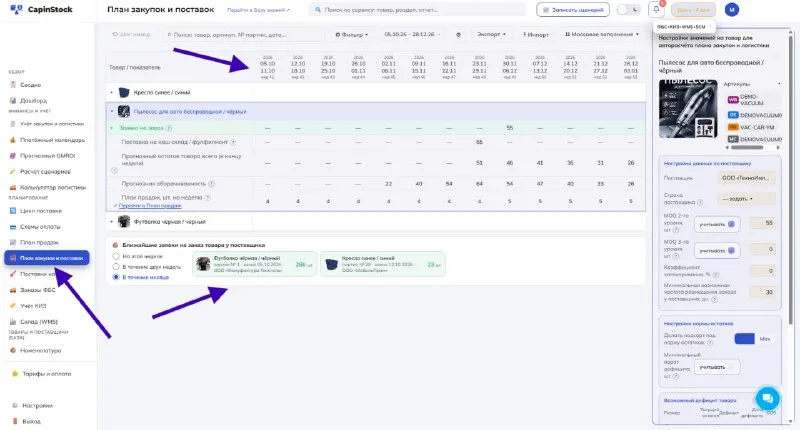
Task: Open Склад (WMS) in sidebar
Action: (38, 321)
